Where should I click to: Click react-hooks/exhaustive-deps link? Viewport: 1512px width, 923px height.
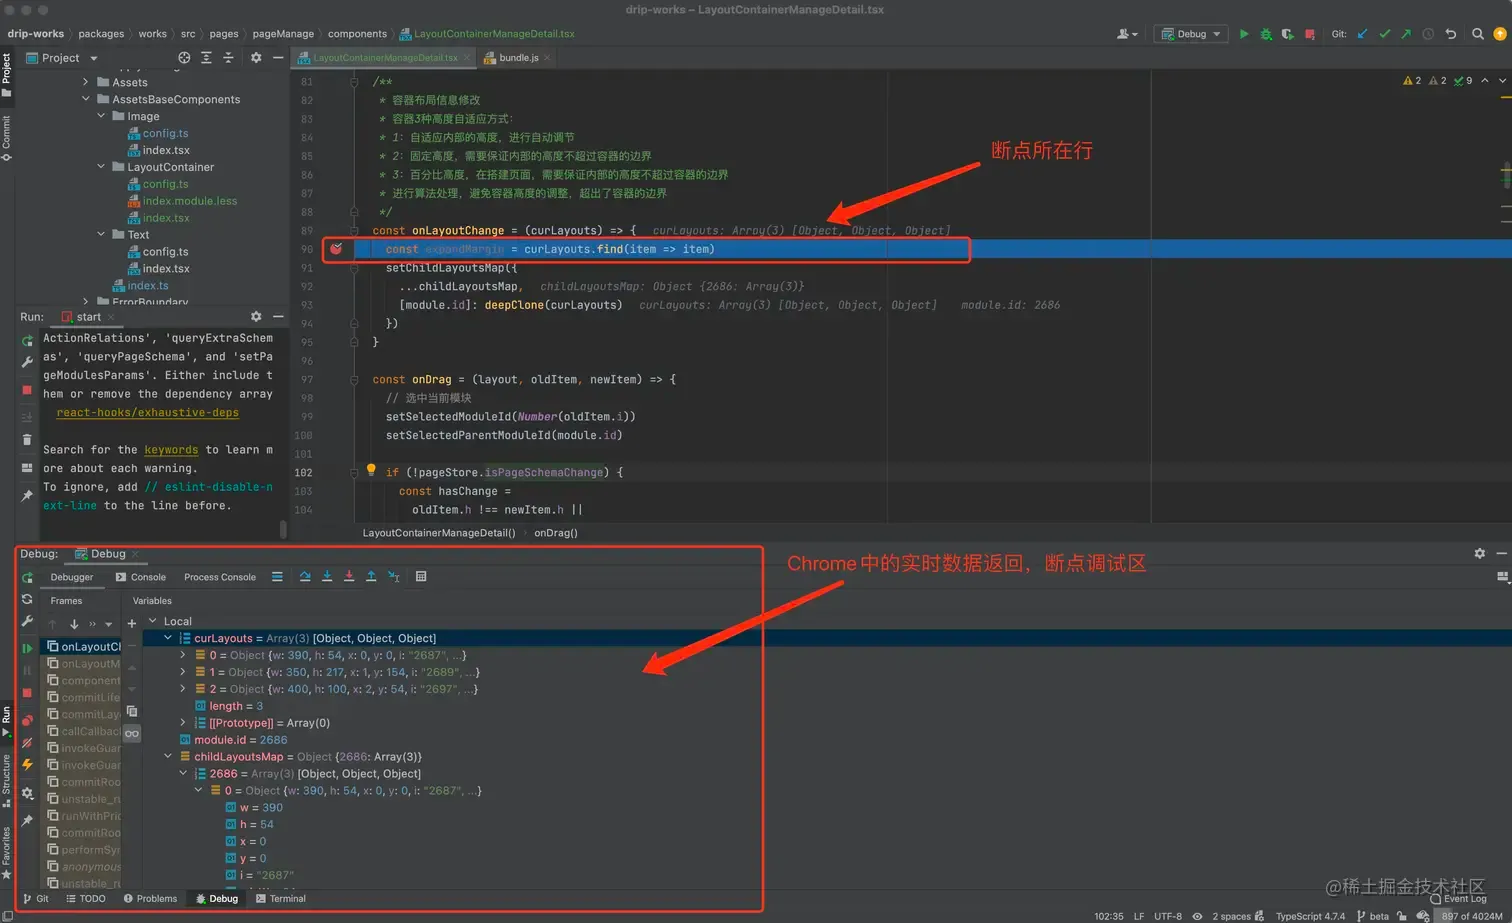click(x=148, y=413)
